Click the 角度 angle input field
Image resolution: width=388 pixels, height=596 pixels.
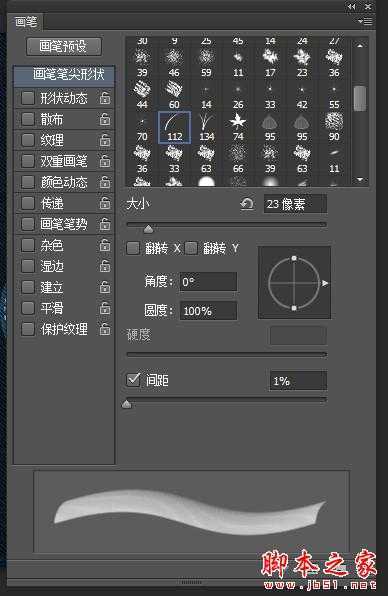pos(208,282)
